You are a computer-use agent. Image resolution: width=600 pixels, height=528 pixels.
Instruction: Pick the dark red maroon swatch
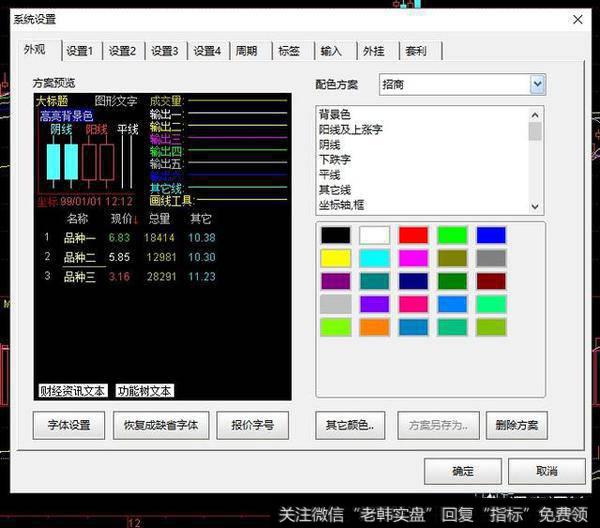pyautogui.click(x=491, y=281)
